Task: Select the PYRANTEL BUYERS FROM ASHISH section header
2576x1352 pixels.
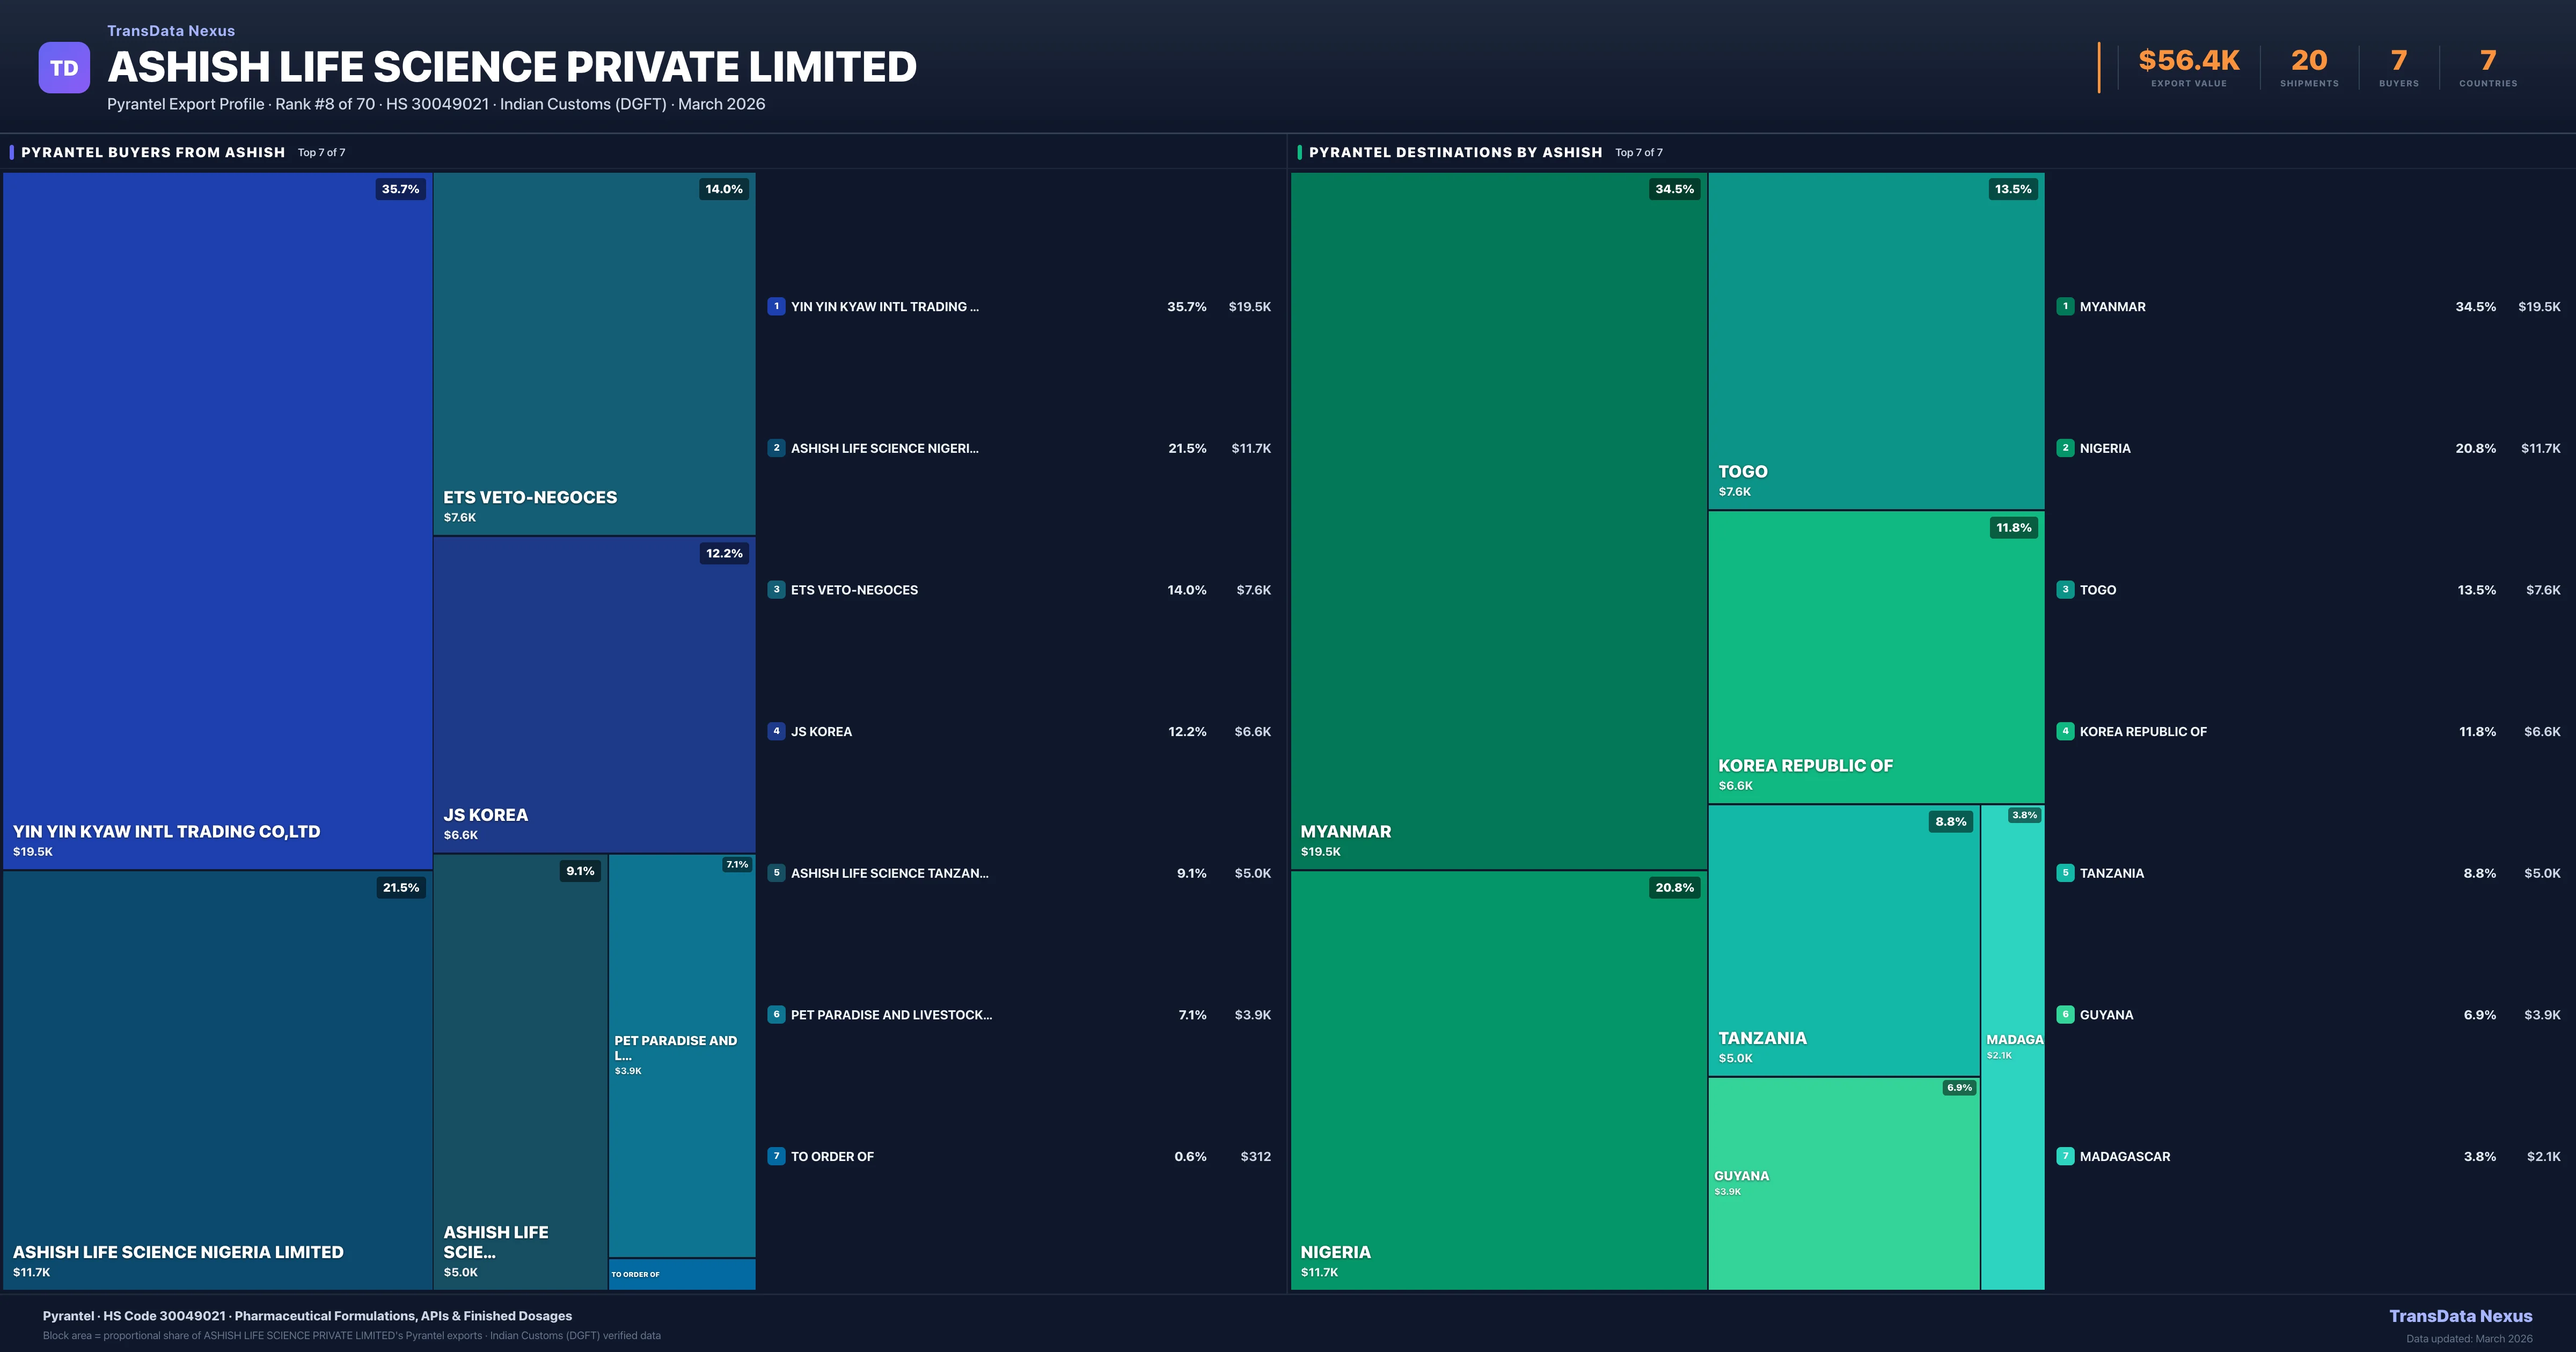Action: coord(151,152)
